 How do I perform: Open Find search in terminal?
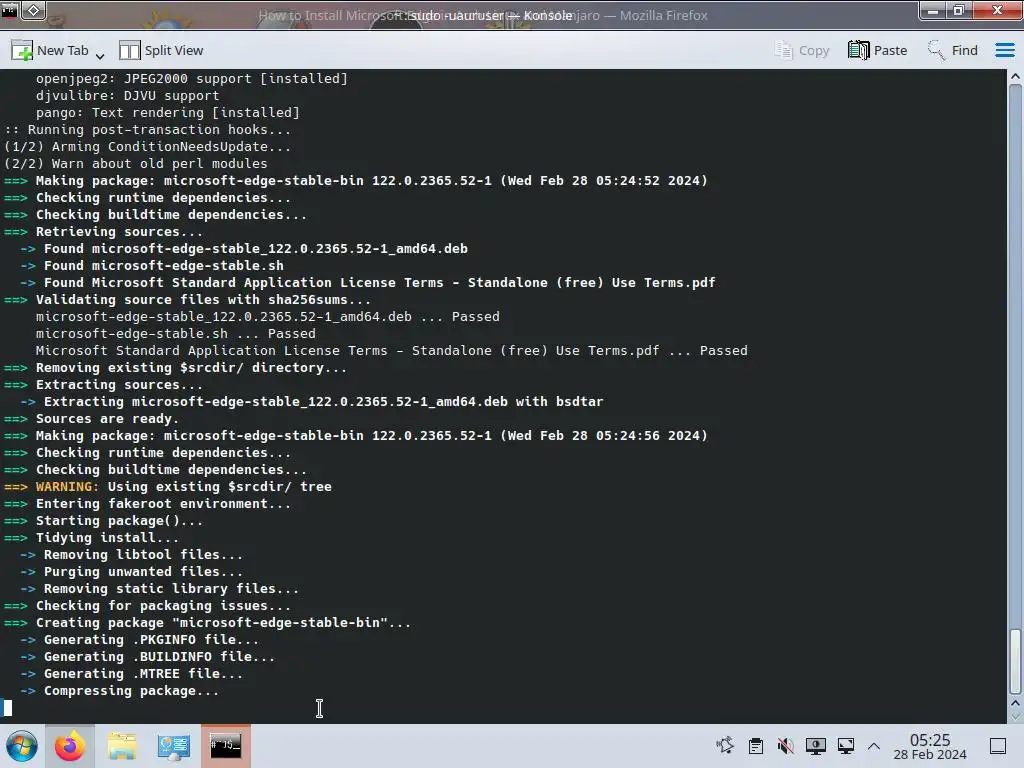pyautogui.click(x=953, y=50)
